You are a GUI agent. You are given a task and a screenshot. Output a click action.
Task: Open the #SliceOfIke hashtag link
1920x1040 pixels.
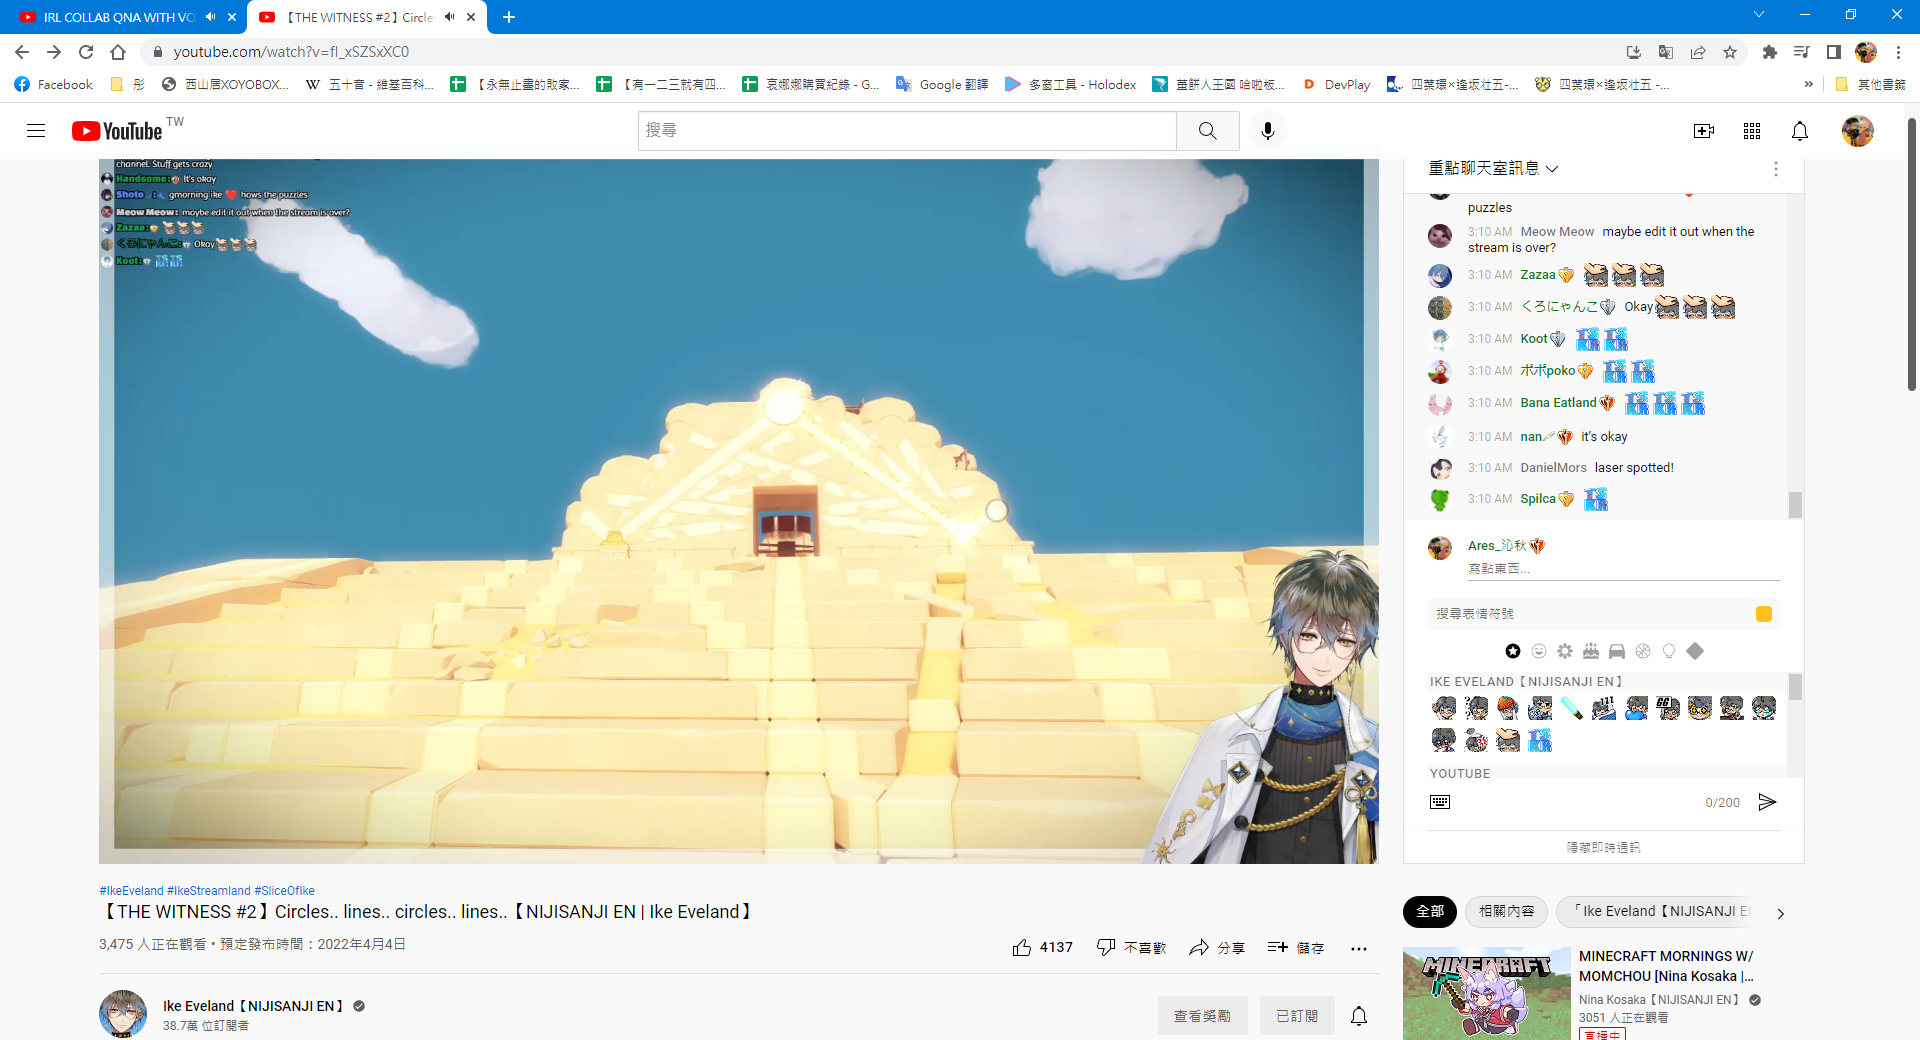(x=284, y=891)
